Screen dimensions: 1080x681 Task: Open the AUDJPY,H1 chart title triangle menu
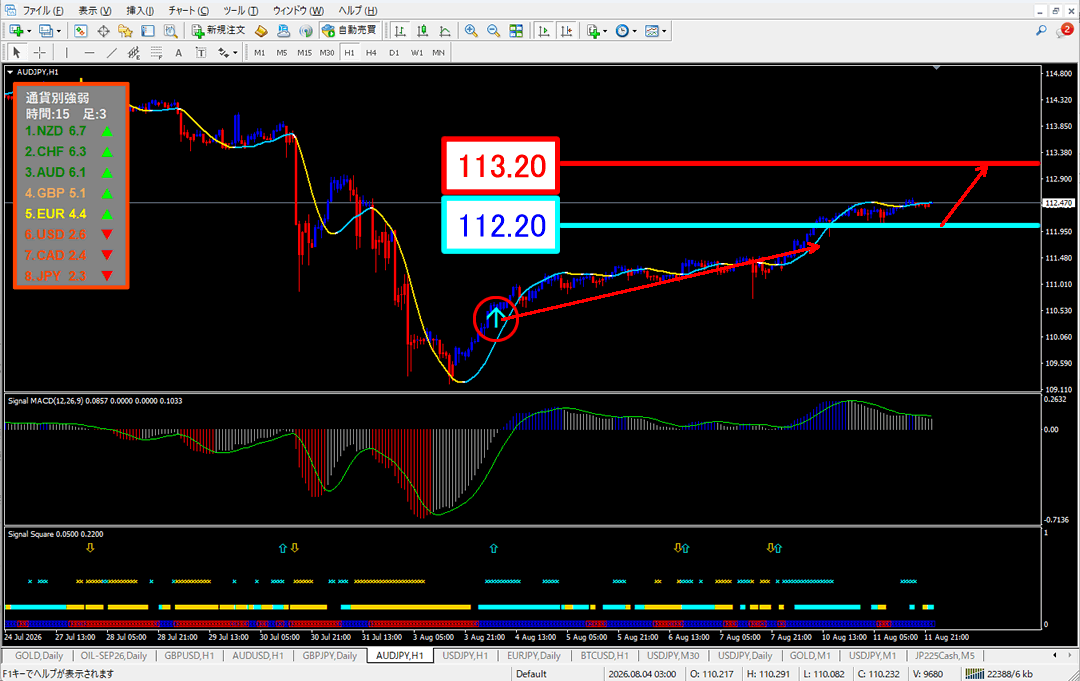coord(10,72)
